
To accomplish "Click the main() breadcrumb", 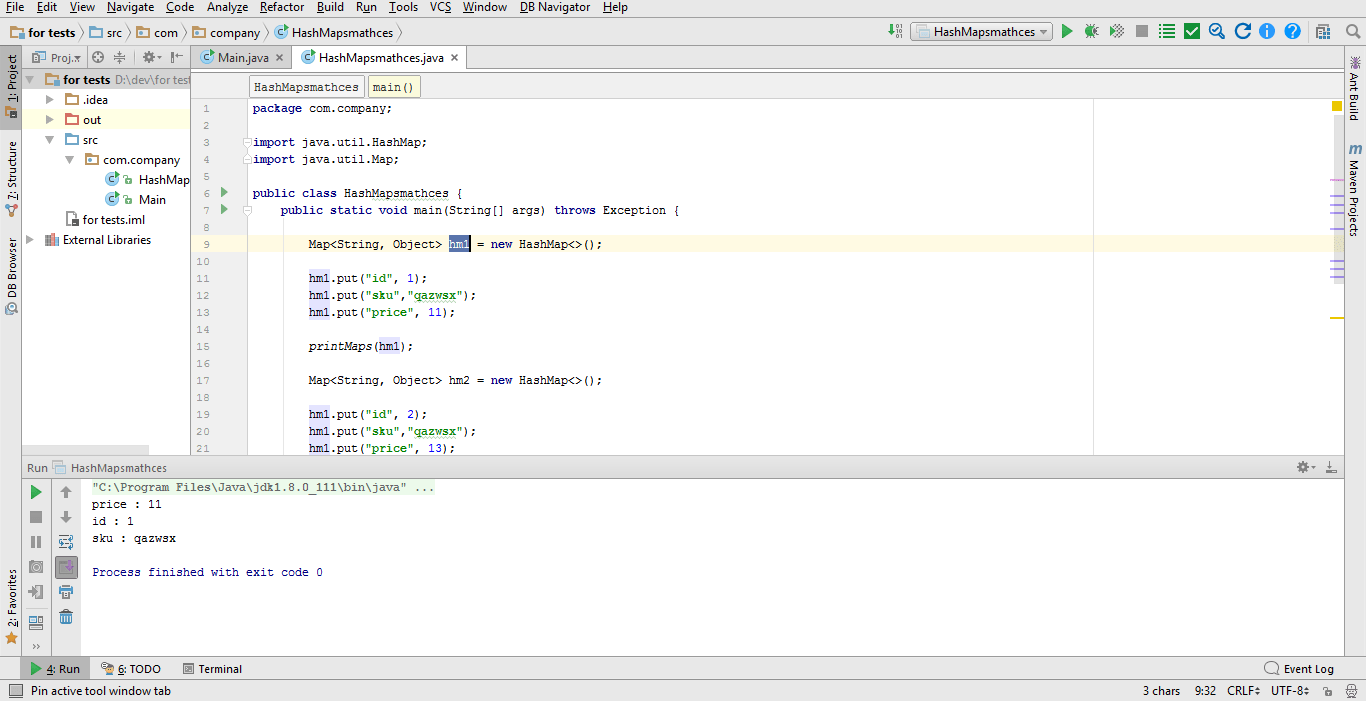I will 393,86.
